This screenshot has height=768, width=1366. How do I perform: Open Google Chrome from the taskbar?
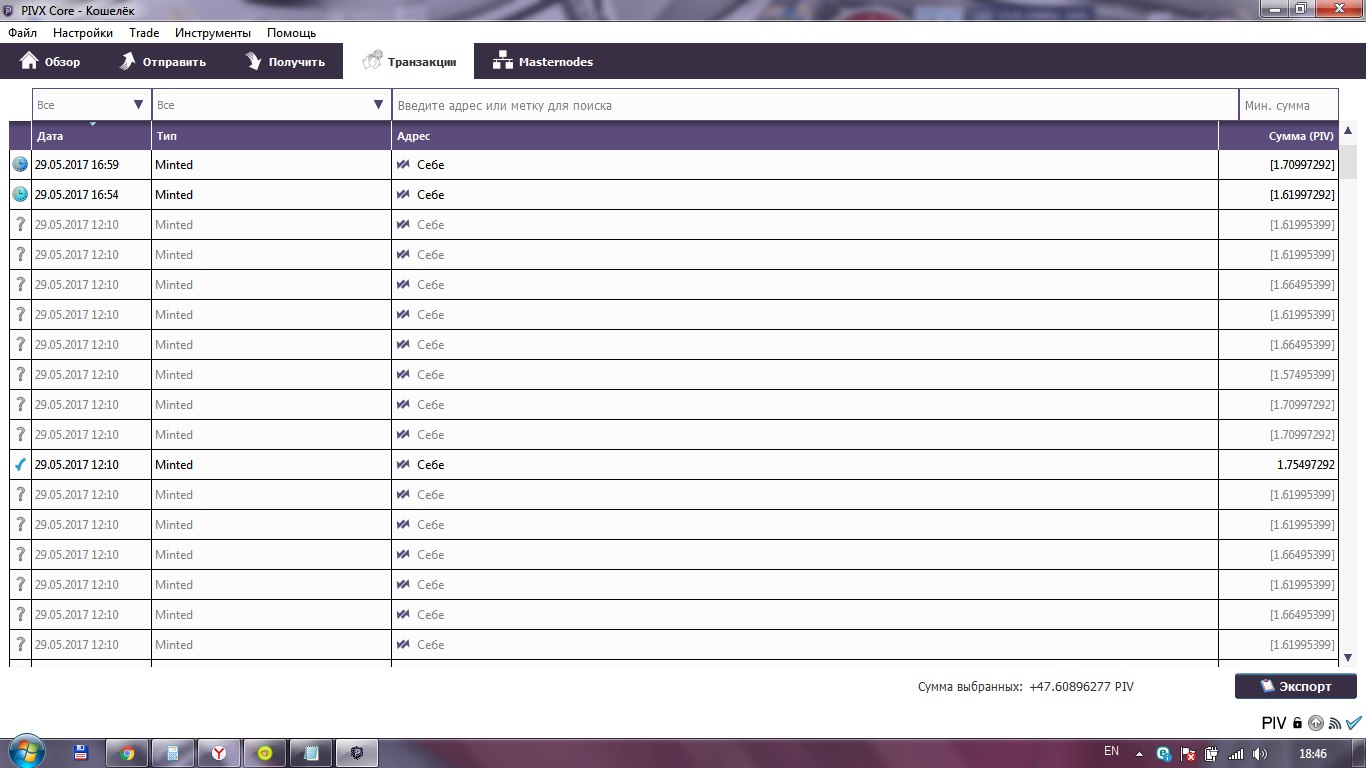point(127,753)
